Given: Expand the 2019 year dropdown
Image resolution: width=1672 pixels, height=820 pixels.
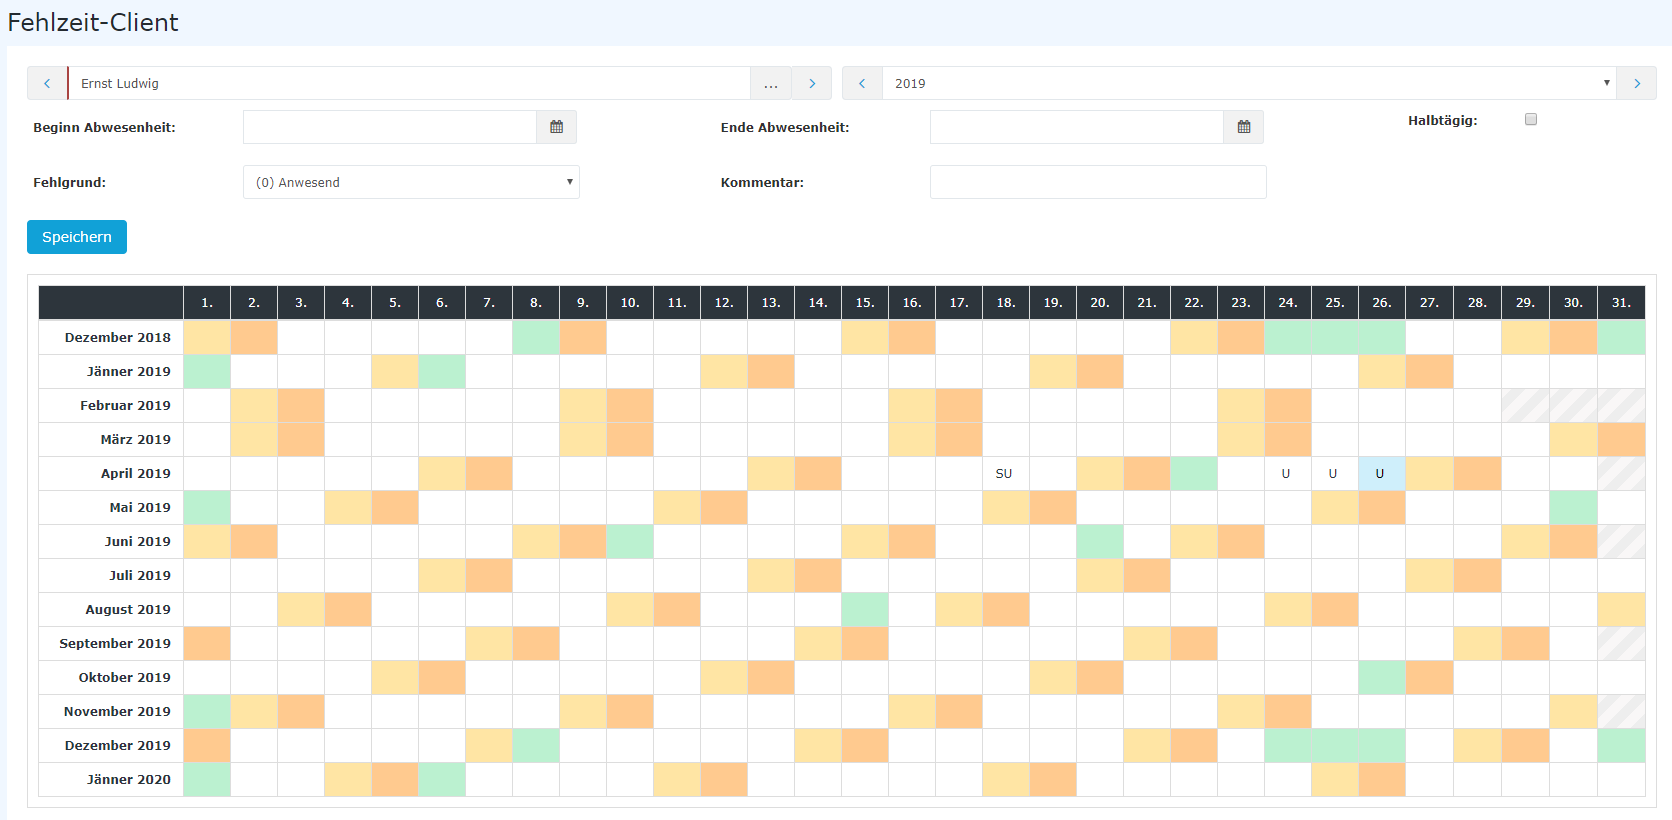Looking at the screenshot, I should tap(1250, 83).
